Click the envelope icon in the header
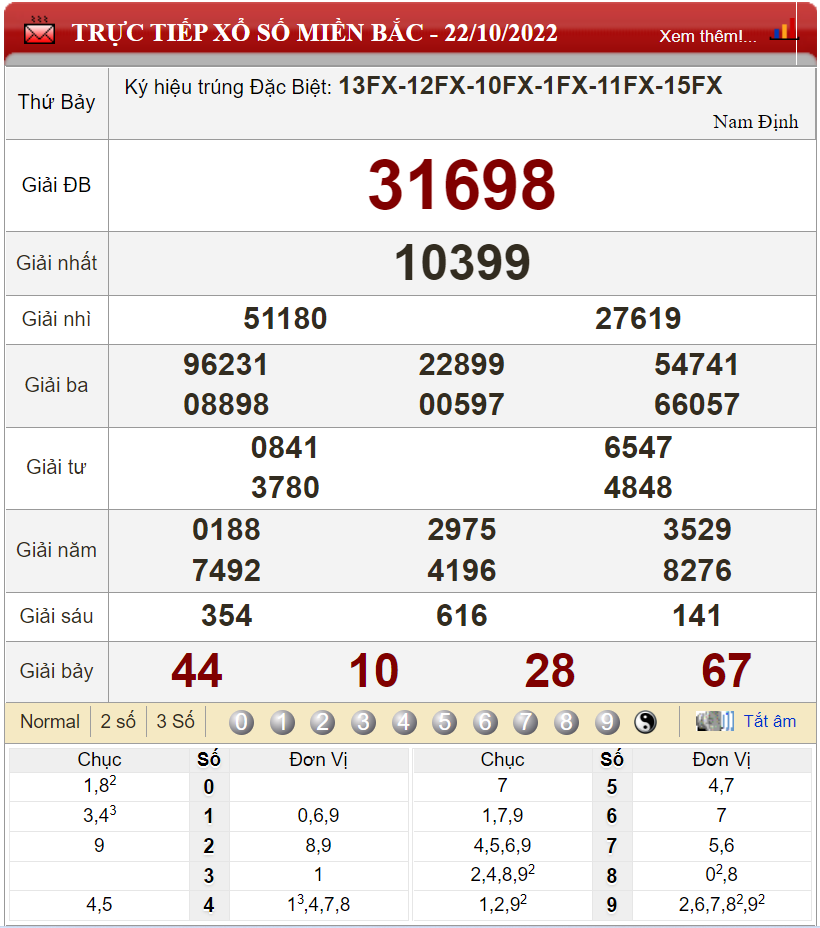 tap(39, 32)
